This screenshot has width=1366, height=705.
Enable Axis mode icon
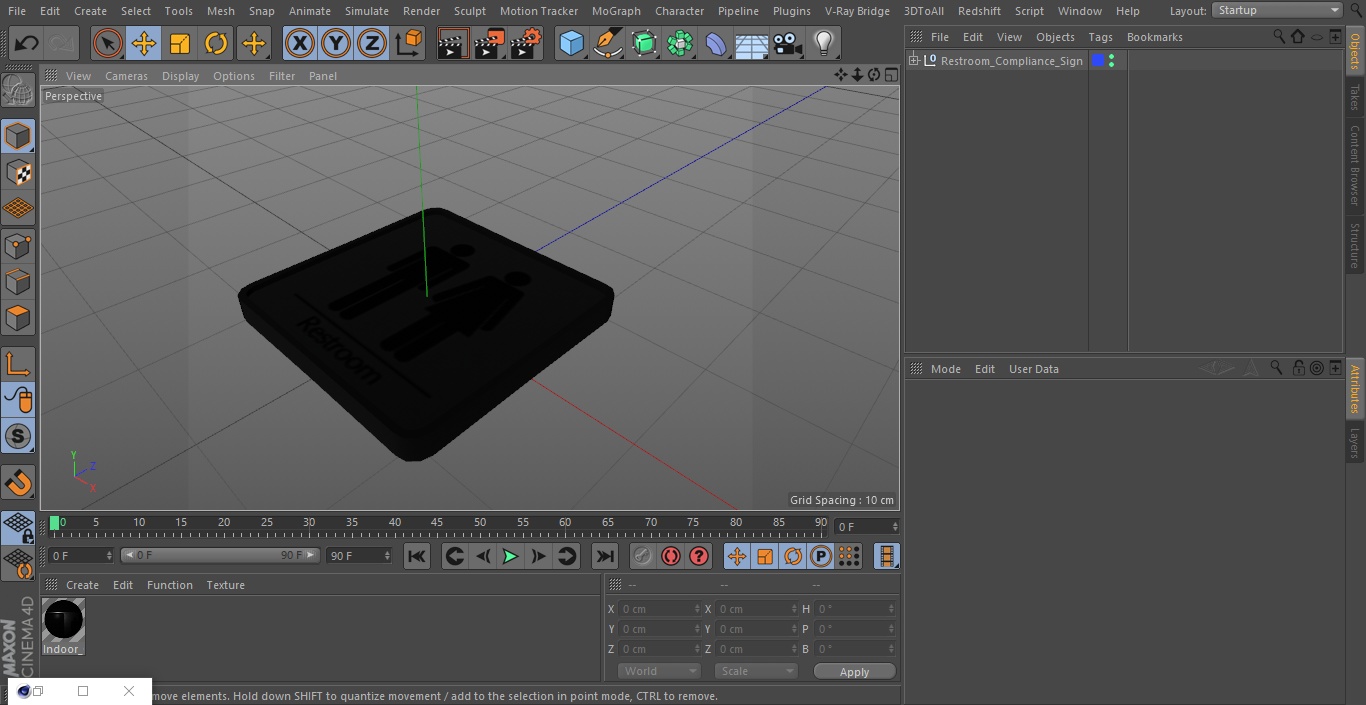18,363
